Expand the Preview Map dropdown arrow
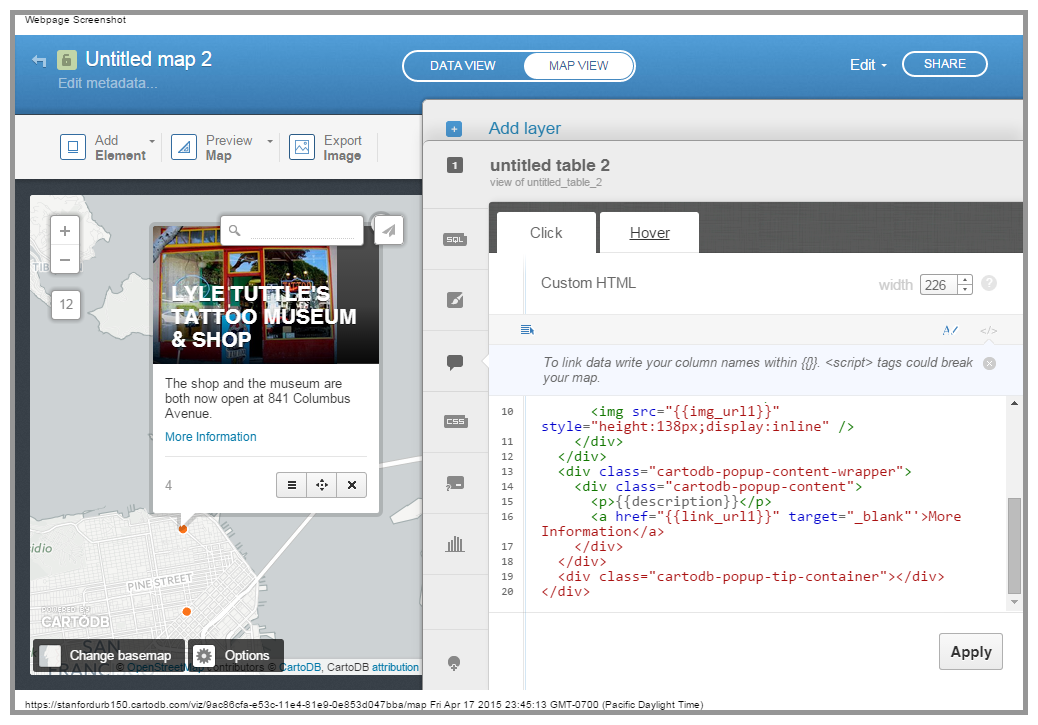Viewport: 1038px width, 725px height. click(x=269, y=141)
